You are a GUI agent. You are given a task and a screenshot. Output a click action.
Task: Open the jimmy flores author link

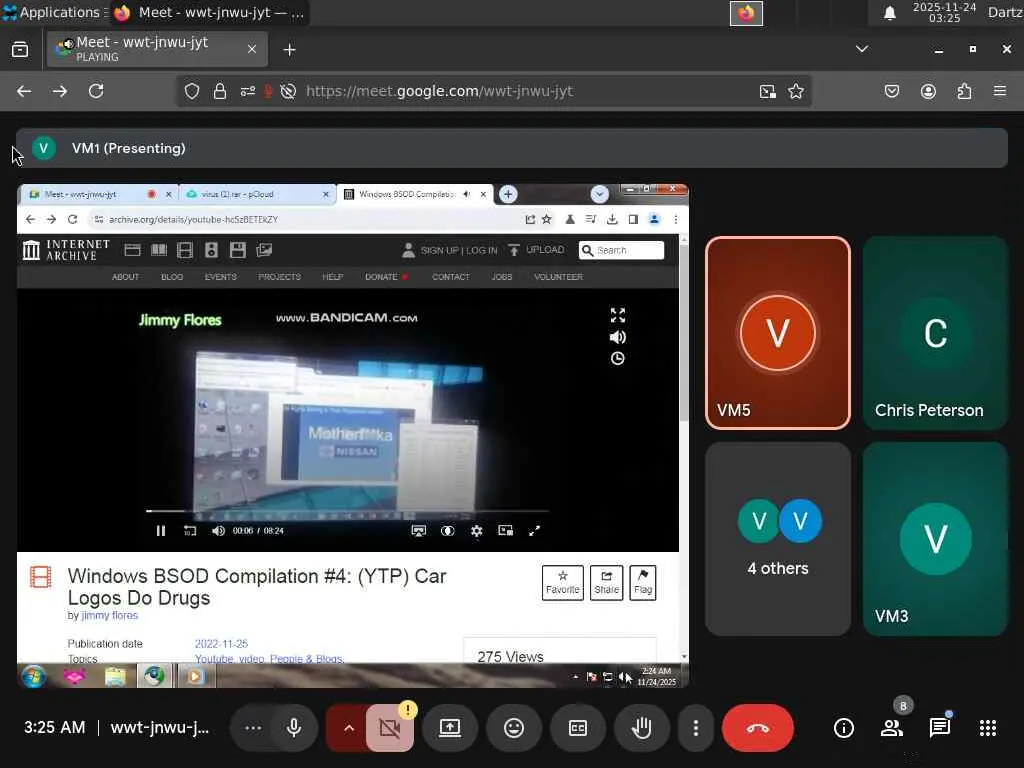(x=110, y=615)
